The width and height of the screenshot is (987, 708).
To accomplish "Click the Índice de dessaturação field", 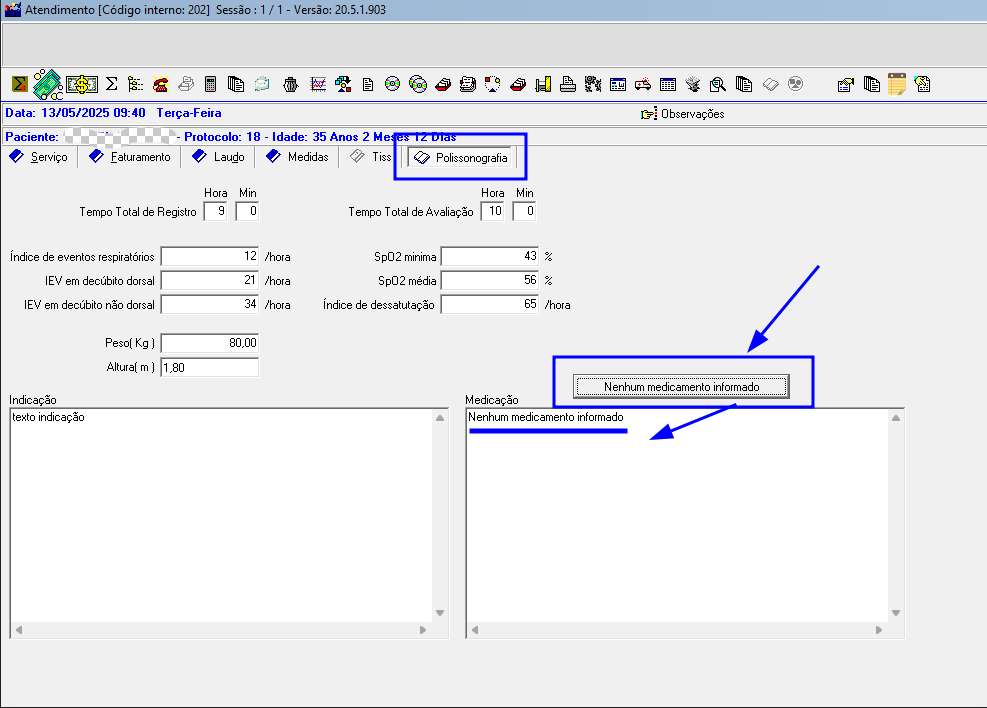I will 490,305.
